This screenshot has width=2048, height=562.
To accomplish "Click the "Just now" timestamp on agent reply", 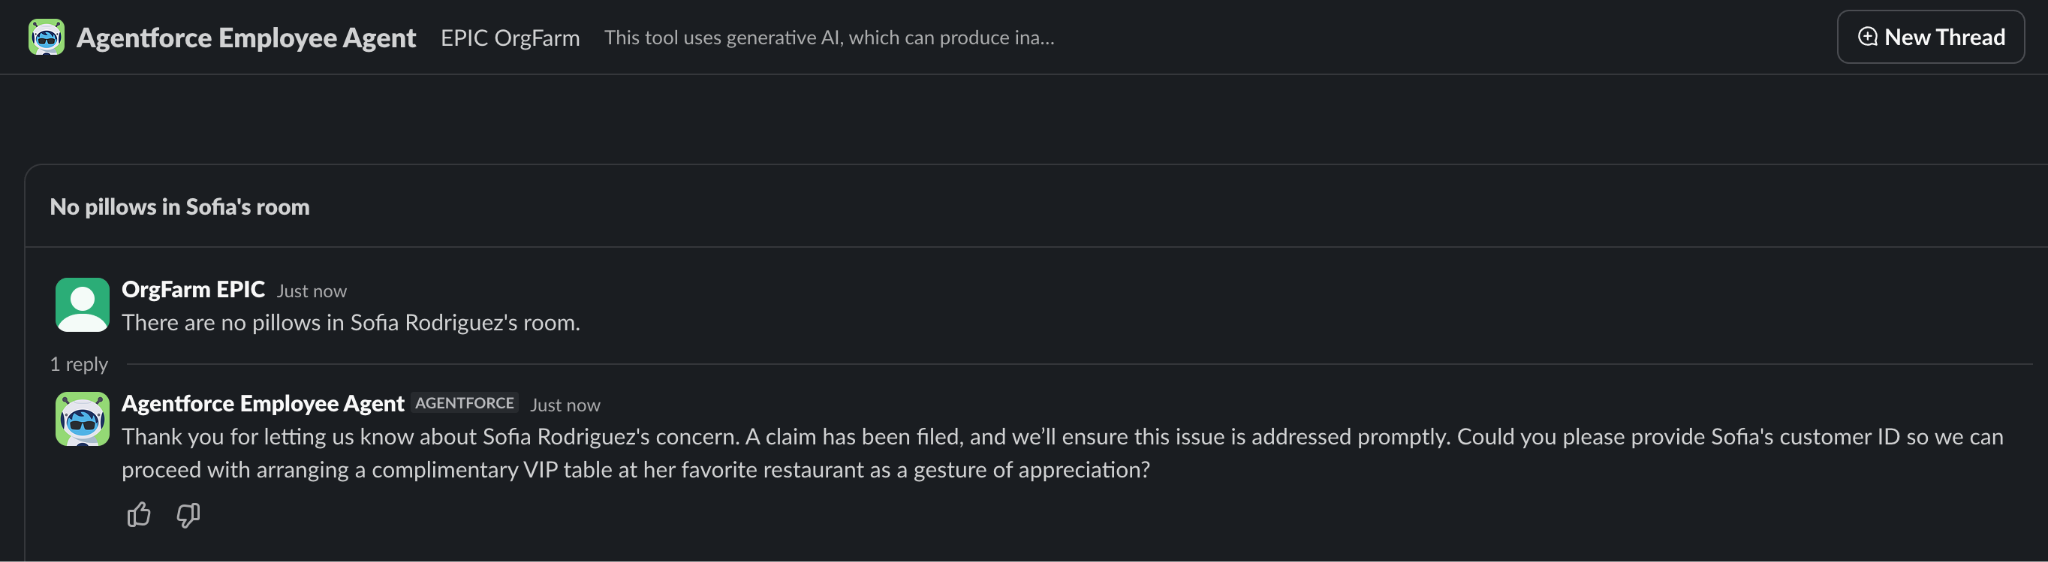I will coord(565,405).
